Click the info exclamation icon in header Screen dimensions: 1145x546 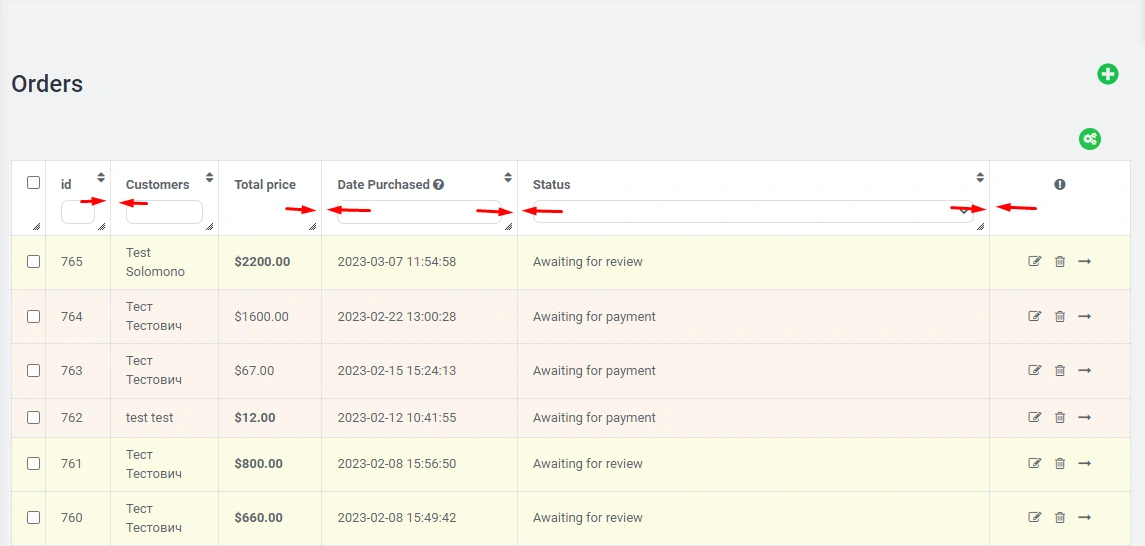click(1060, 185)
